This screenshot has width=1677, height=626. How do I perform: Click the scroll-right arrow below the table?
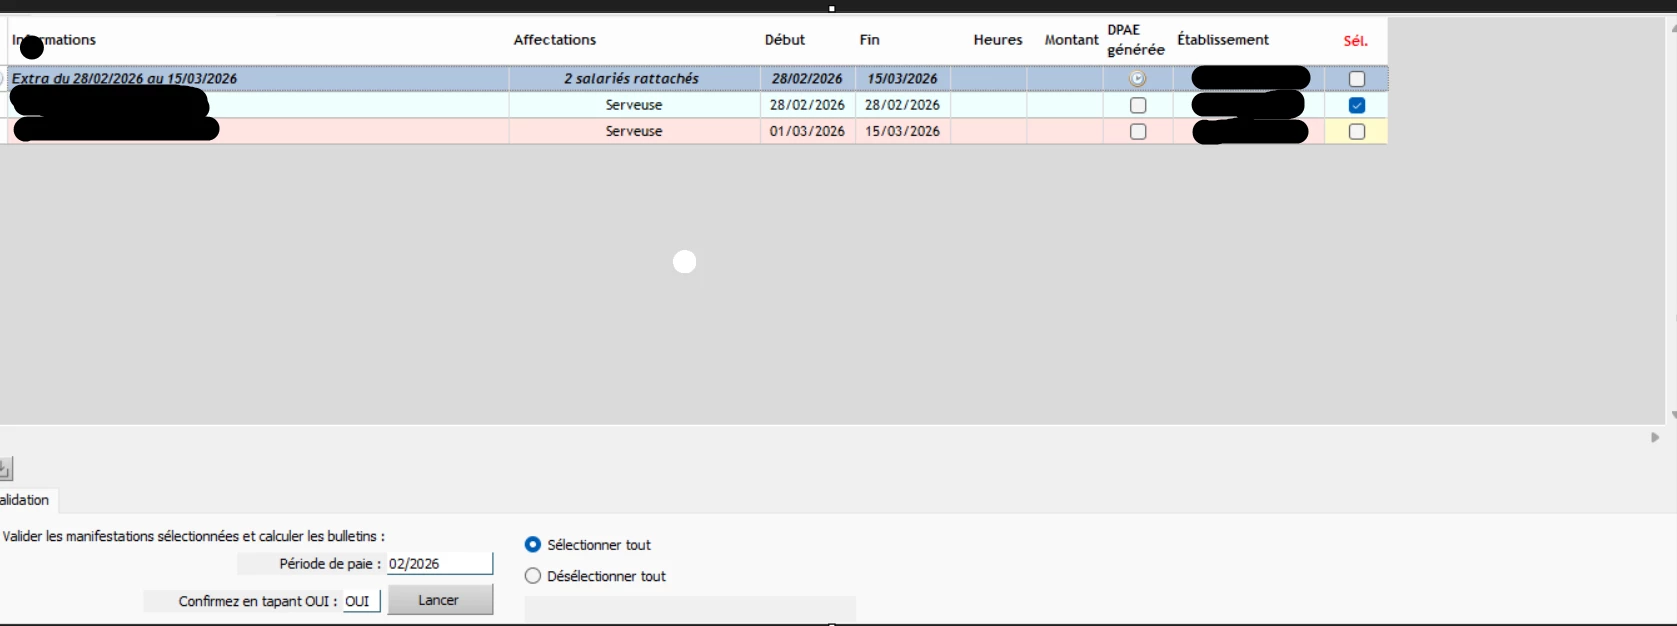tap(1655, 437)
